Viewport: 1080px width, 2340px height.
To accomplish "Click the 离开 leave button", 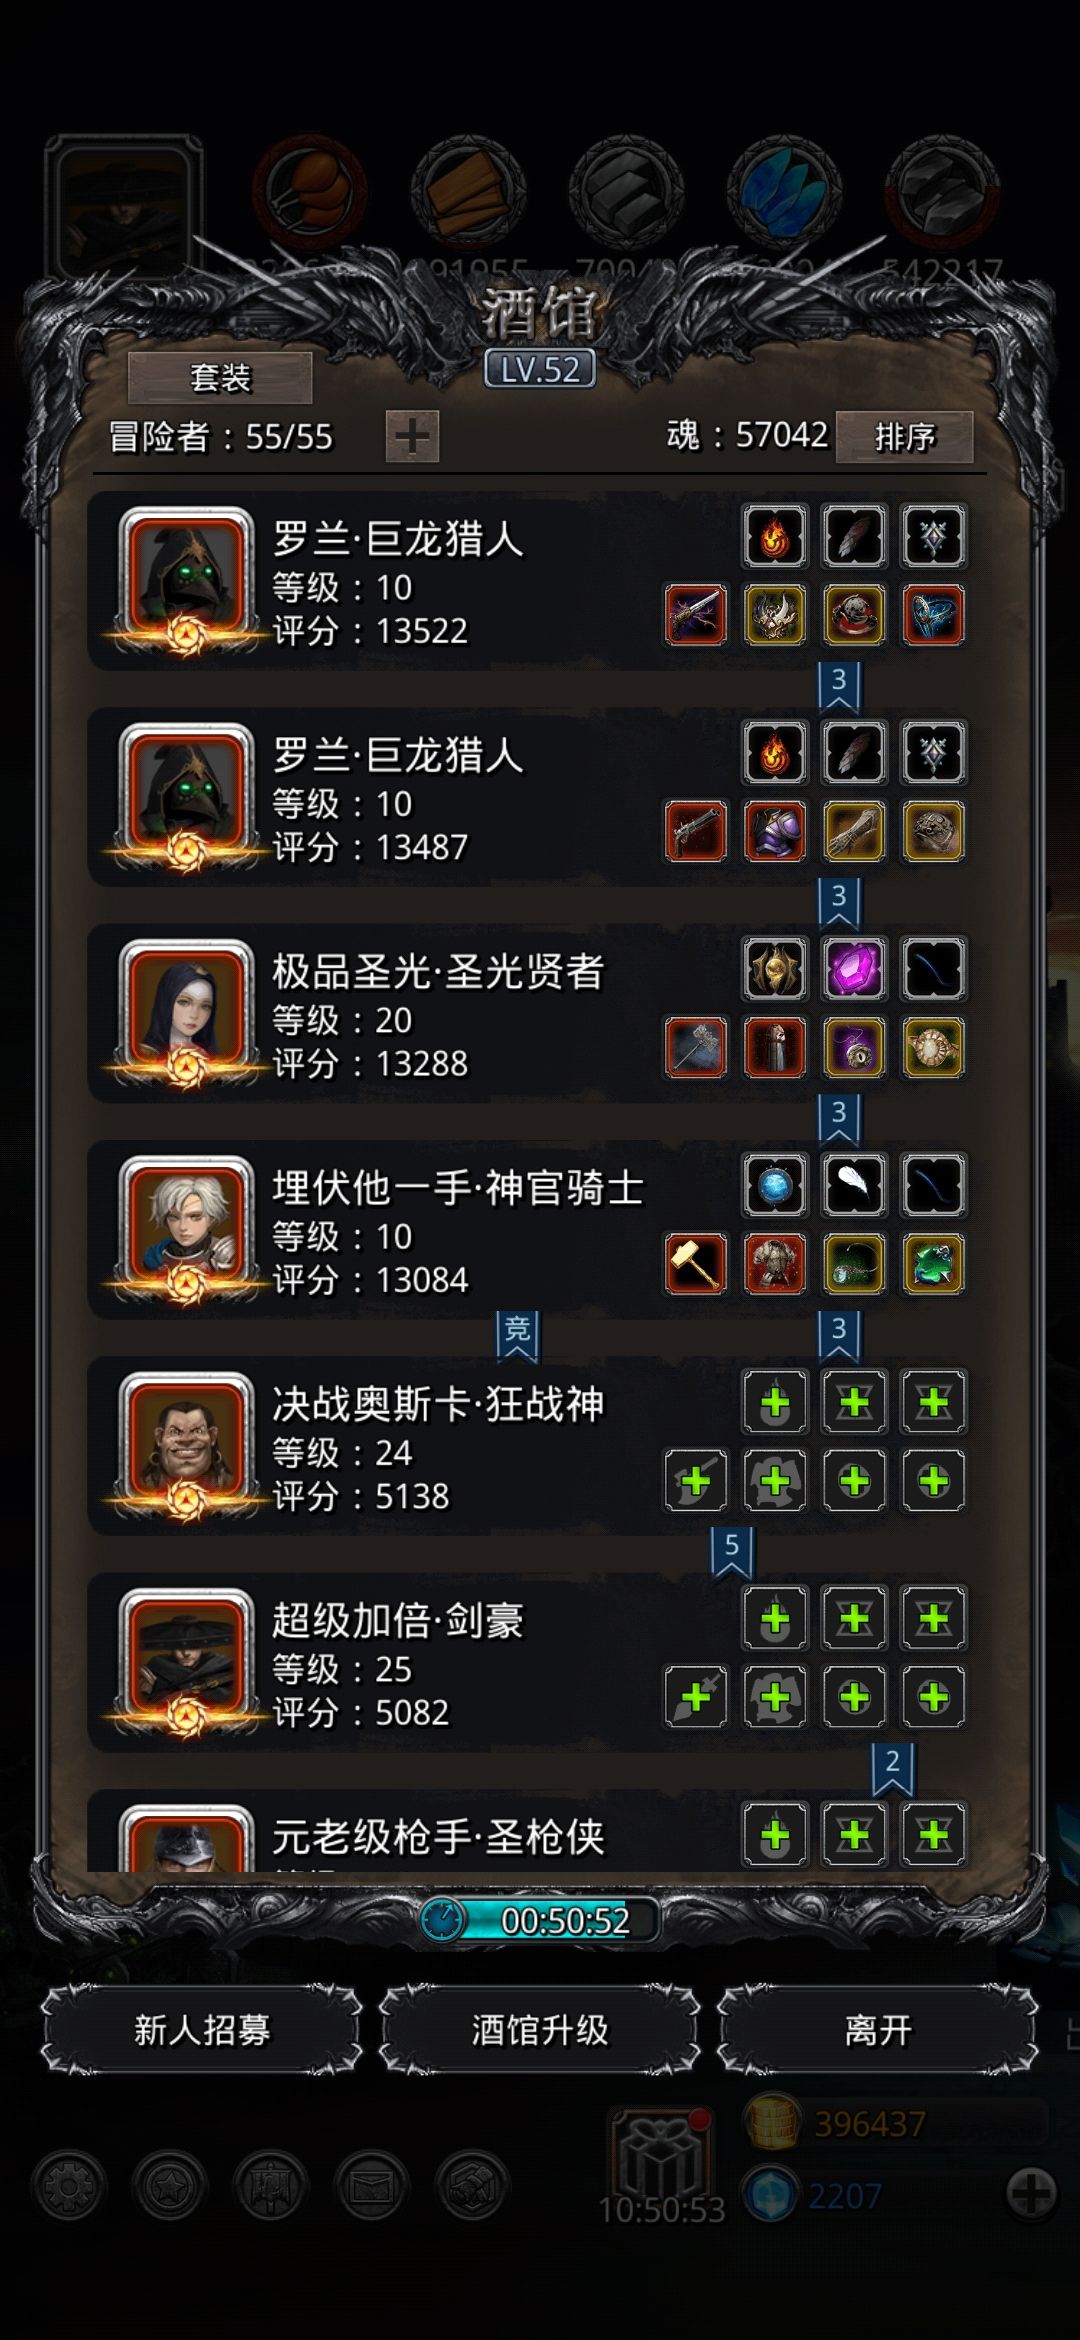I will pos(878,2030).
